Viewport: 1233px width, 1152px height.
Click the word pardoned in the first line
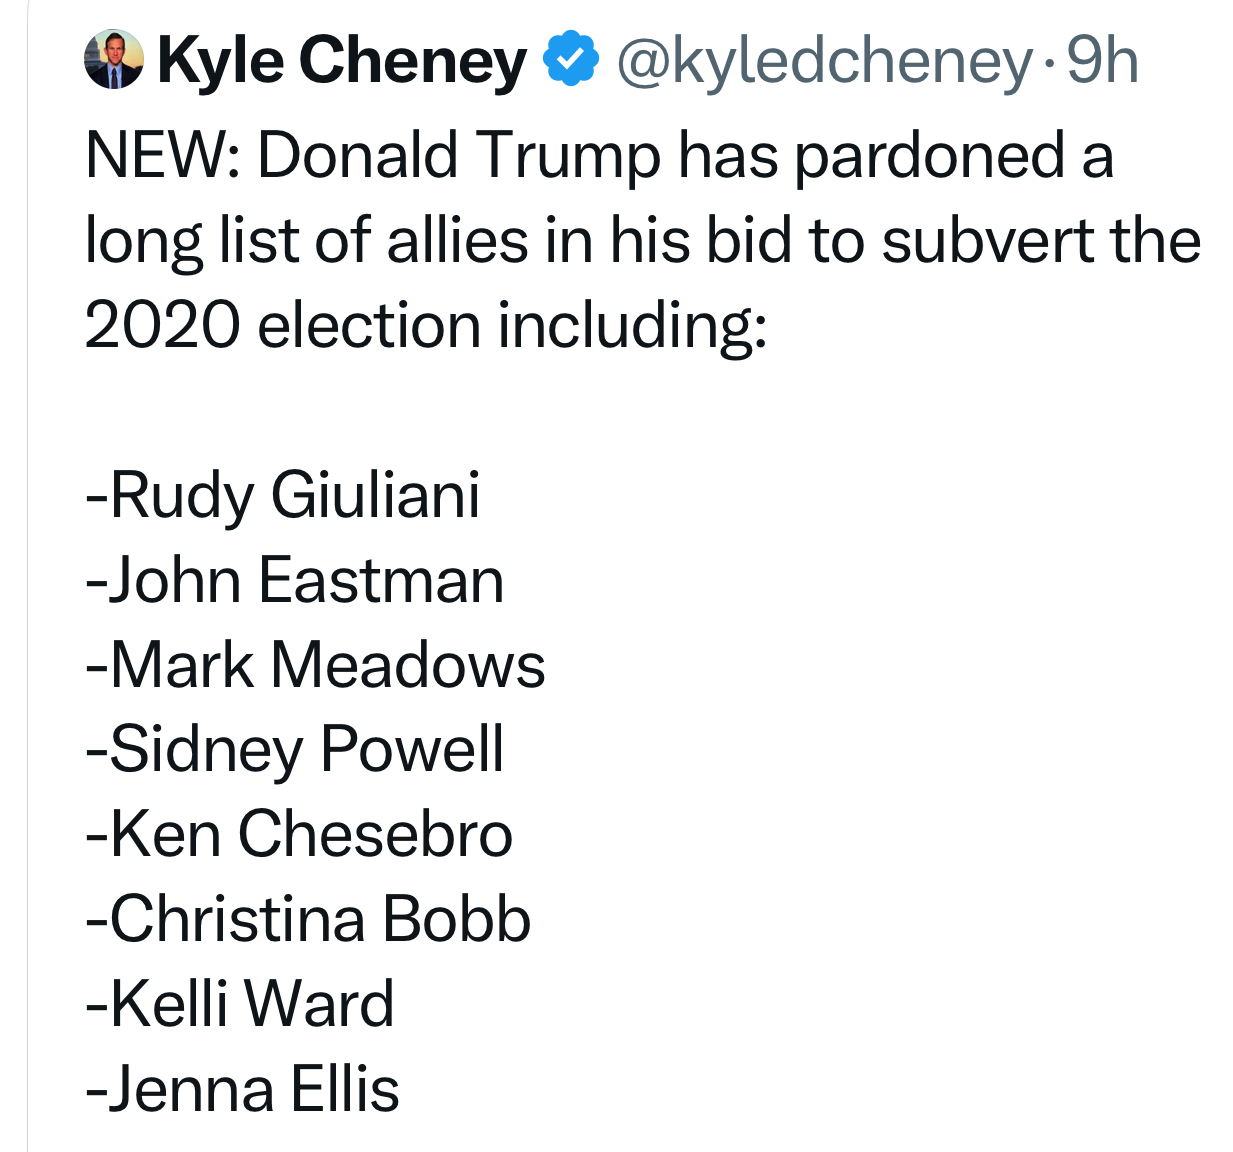coord(930,157)
